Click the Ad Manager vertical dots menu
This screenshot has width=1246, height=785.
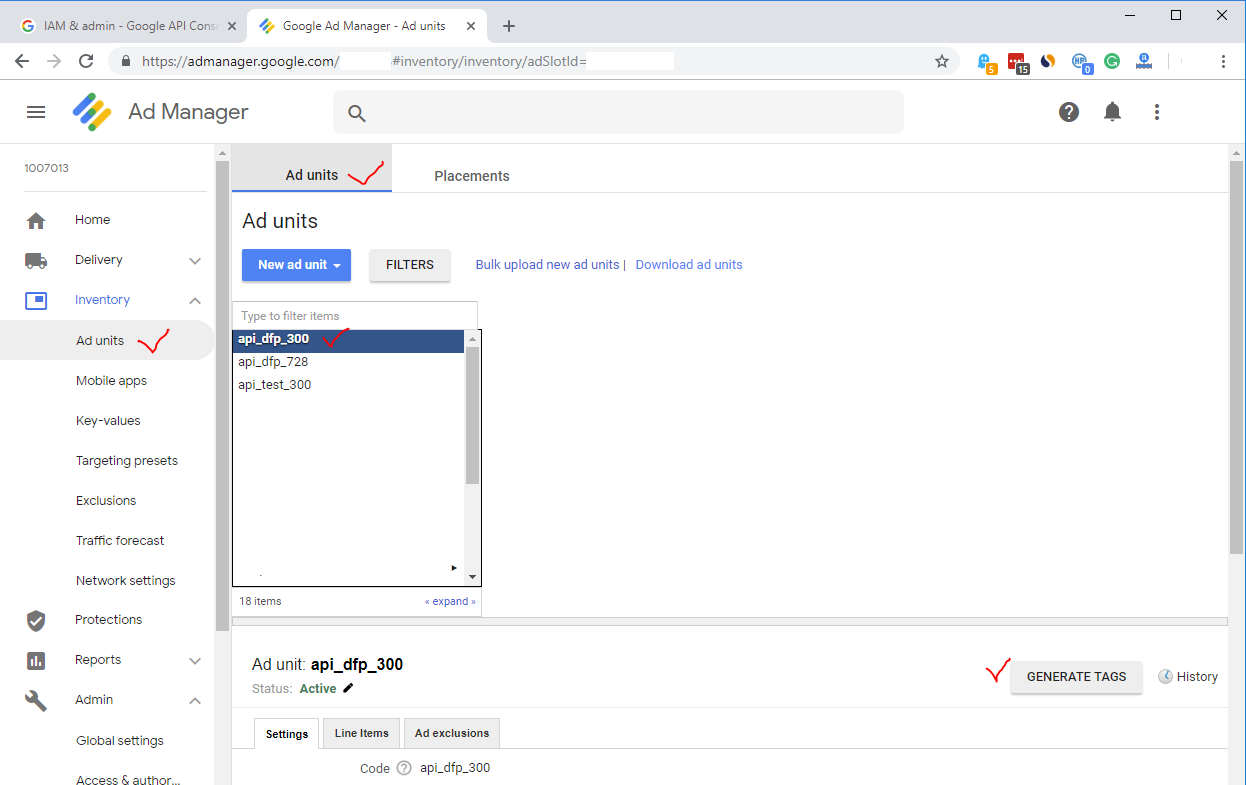coord(1157,112)
